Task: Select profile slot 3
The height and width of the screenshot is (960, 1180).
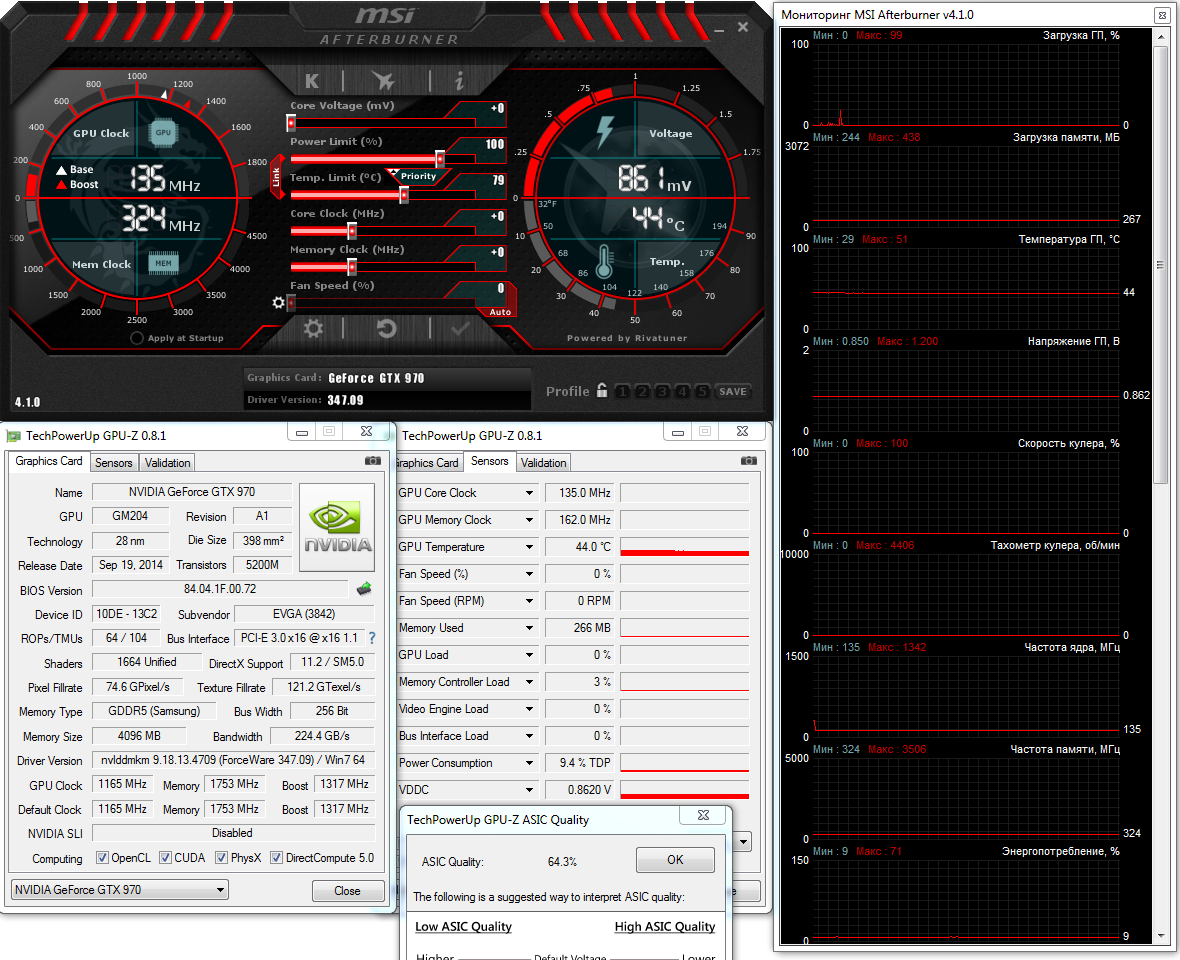Action: tap(661, 391)
